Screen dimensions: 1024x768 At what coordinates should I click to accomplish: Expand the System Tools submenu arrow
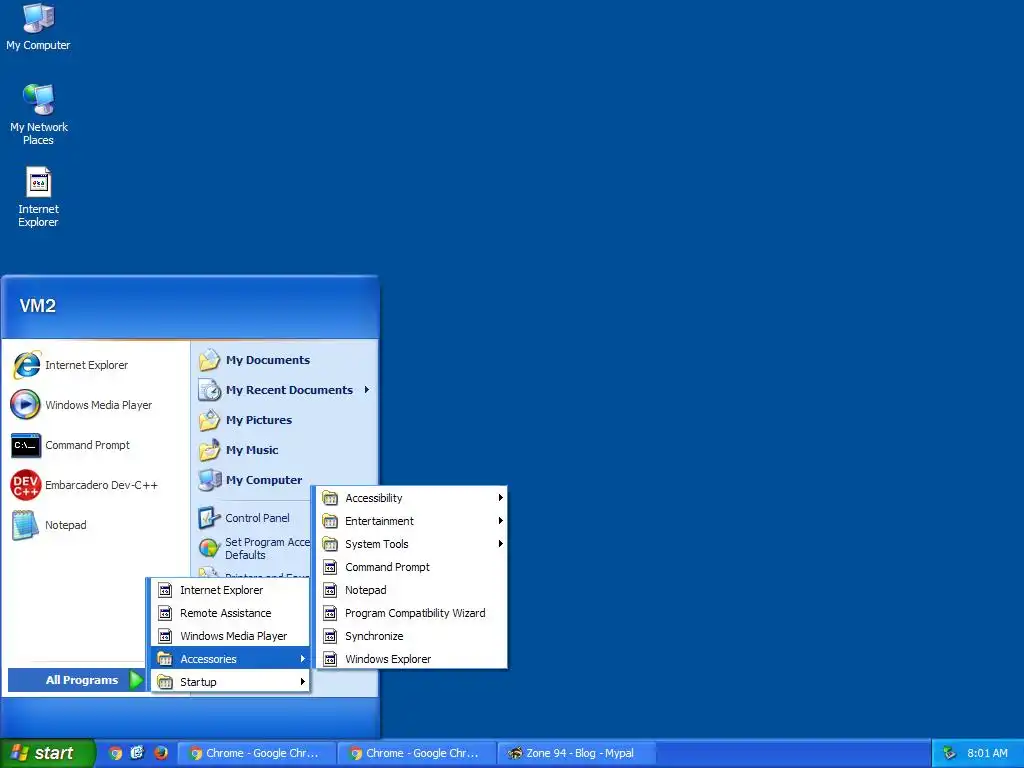(500, 543)
